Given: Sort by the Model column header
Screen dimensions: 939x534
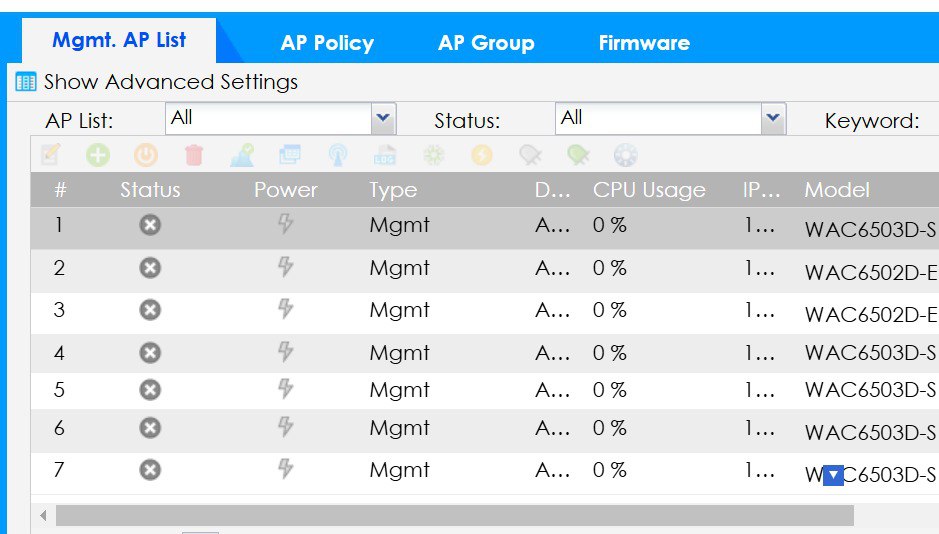Looking at the screenshot, I should [x=837, y=190].
